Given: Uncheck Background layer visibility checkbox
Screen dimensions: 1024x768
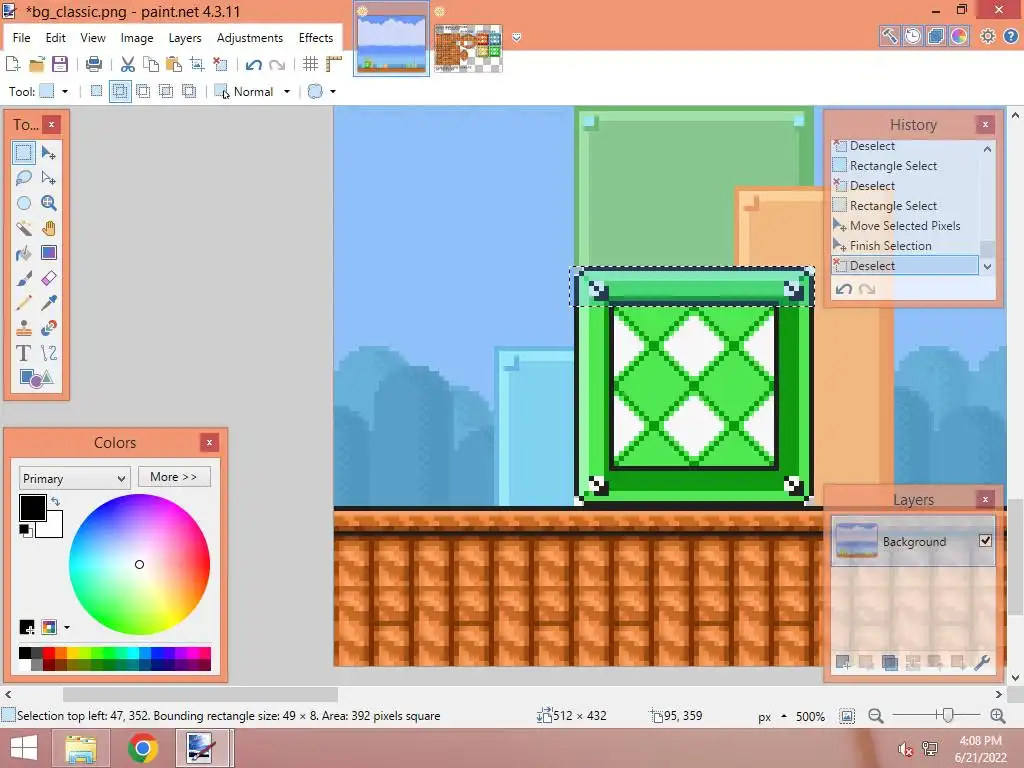Looking at the screenshot, I should click(x=985, y=541).
